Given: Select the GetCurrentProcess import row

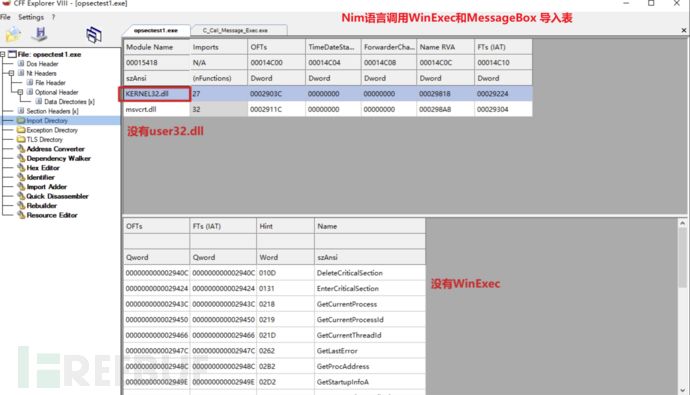Looking at the screenshot, I should (275, 304).
